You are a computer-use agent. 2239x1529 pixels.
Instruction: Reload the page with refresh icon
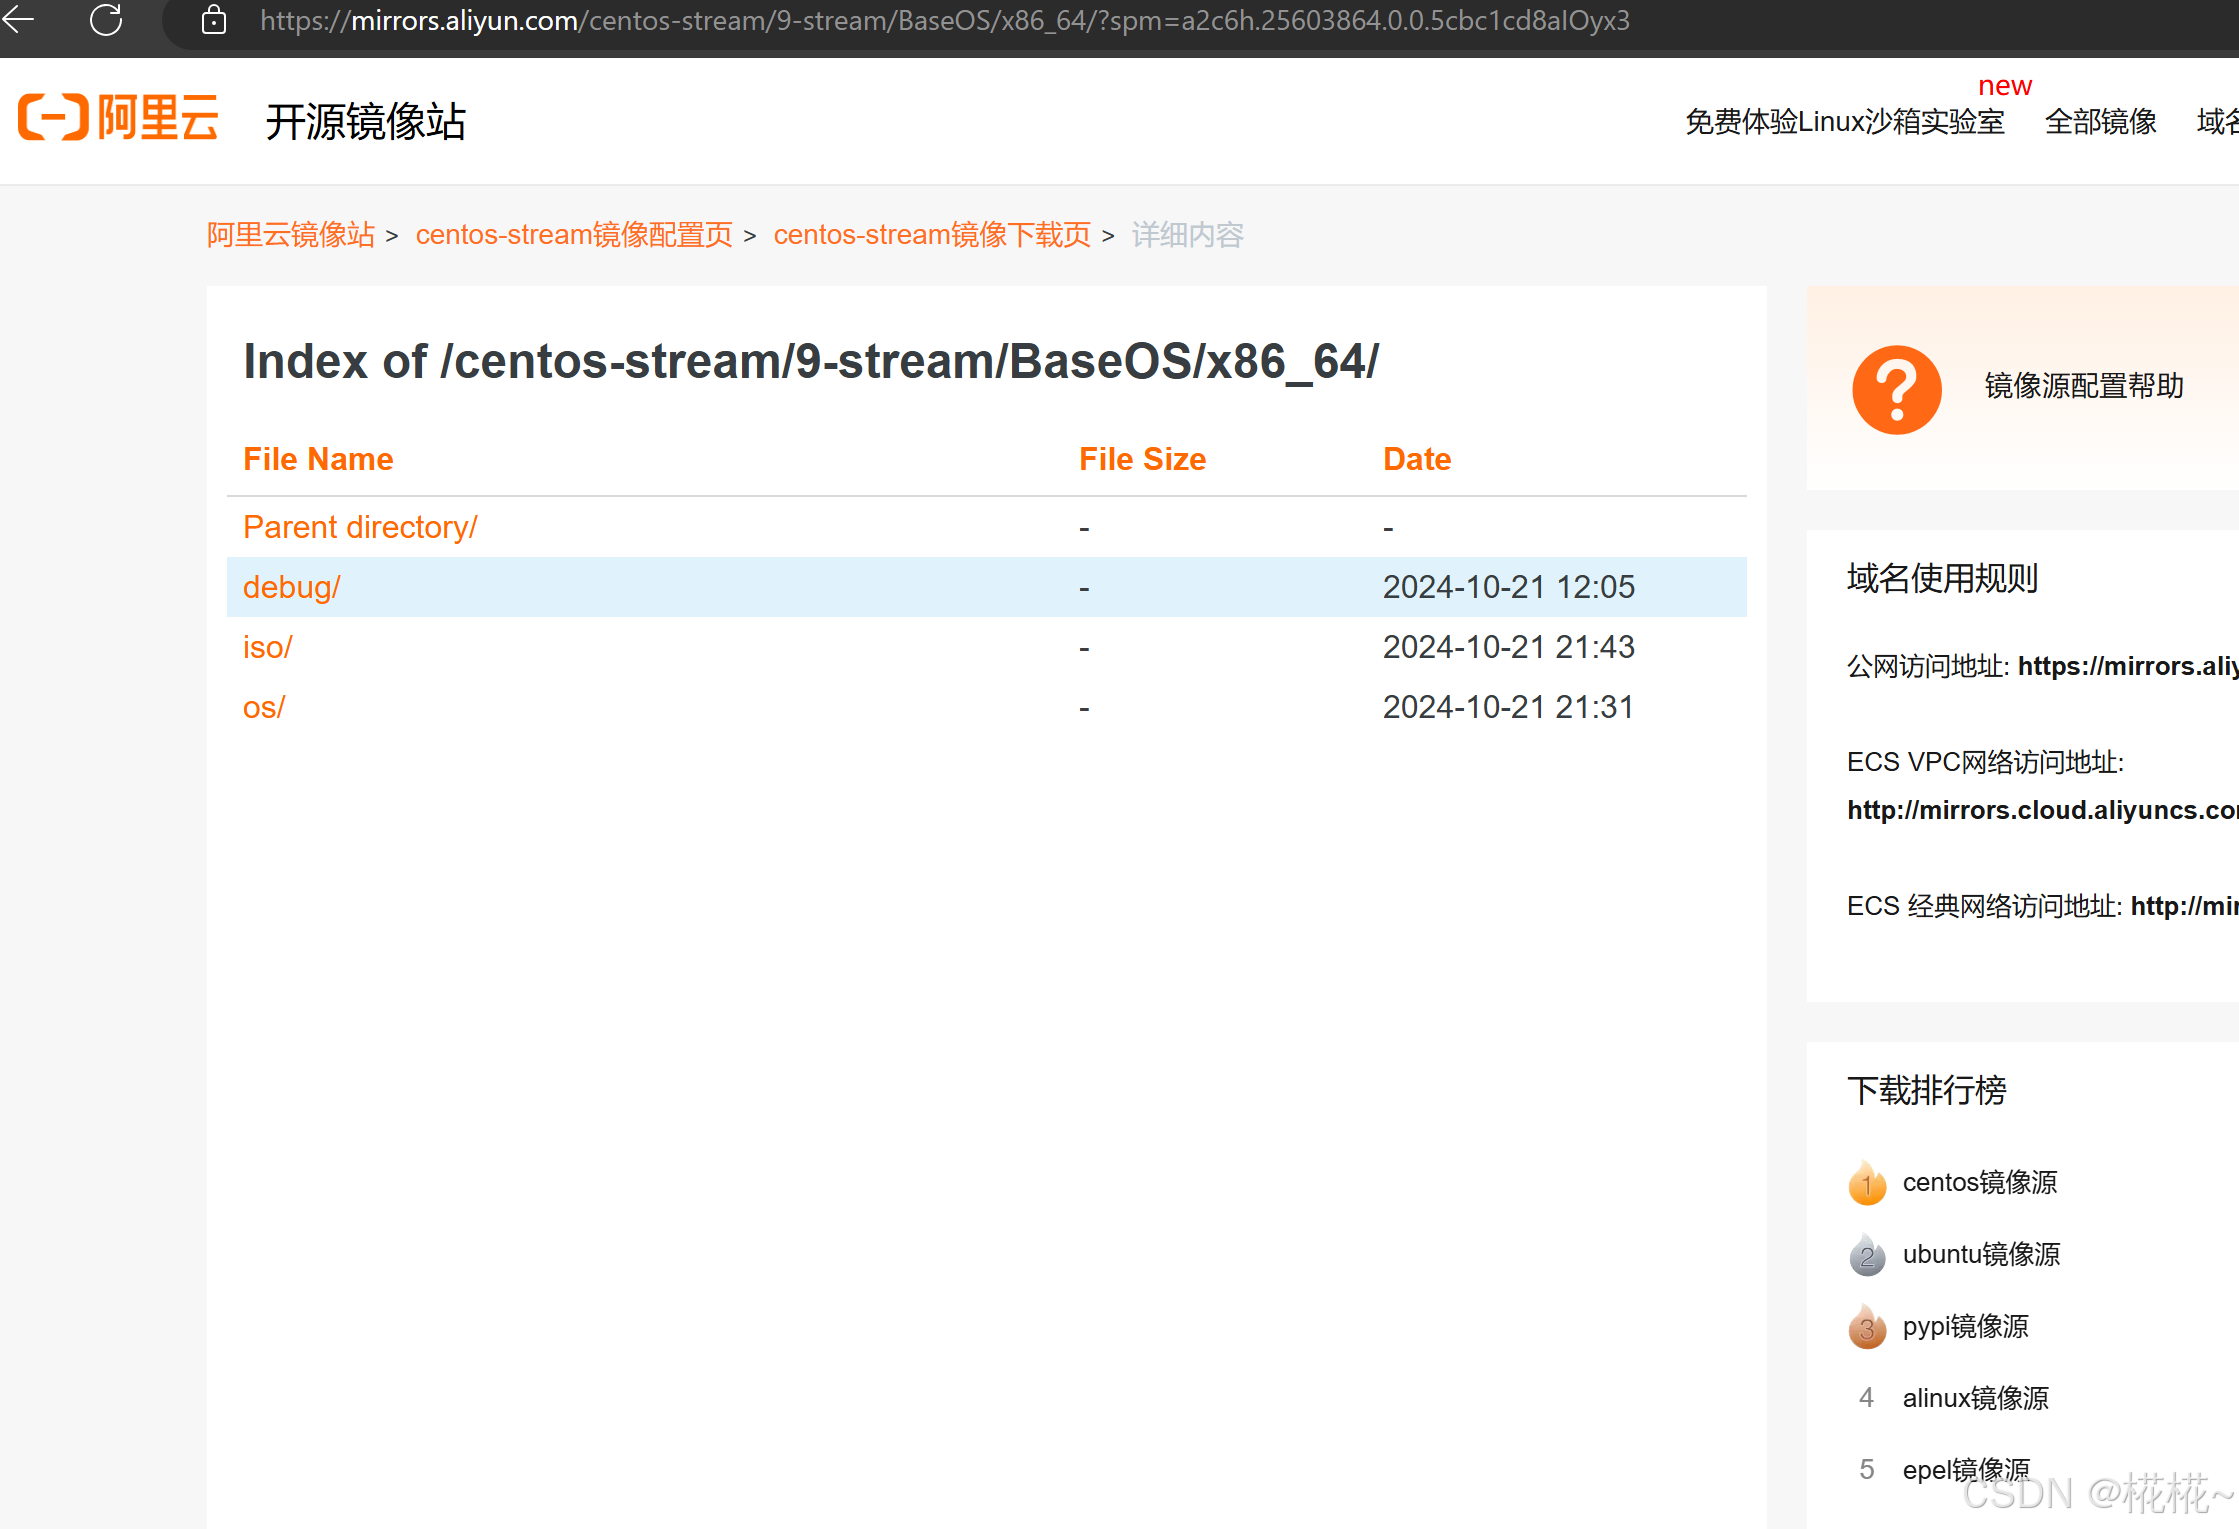click(106, 19)
